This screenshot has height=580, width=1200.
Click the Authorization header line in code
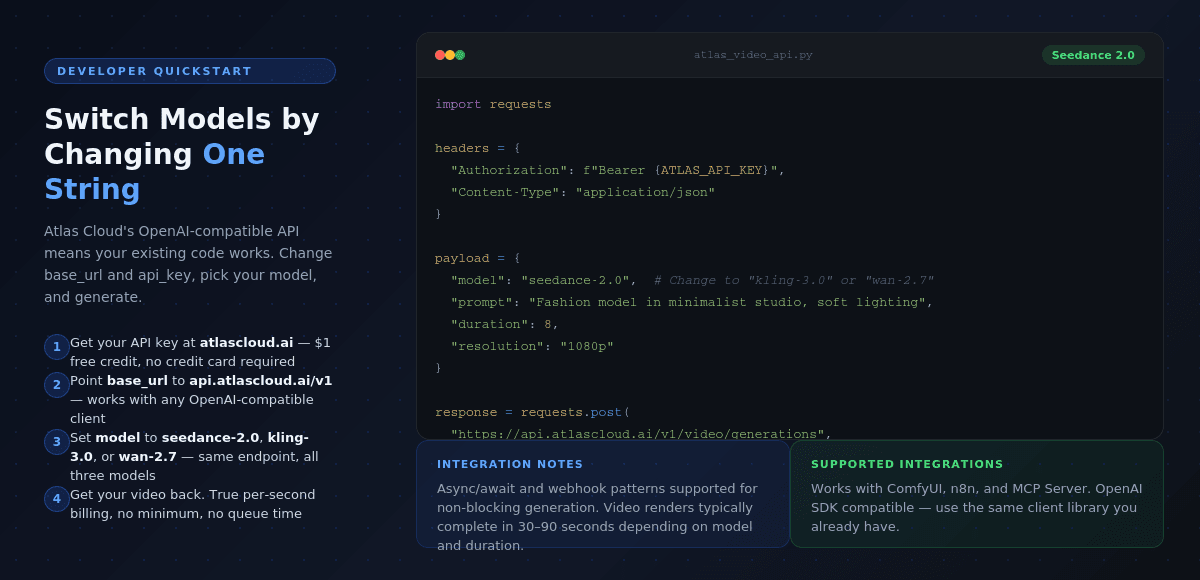pyautogui.click(x=617, y=171)
